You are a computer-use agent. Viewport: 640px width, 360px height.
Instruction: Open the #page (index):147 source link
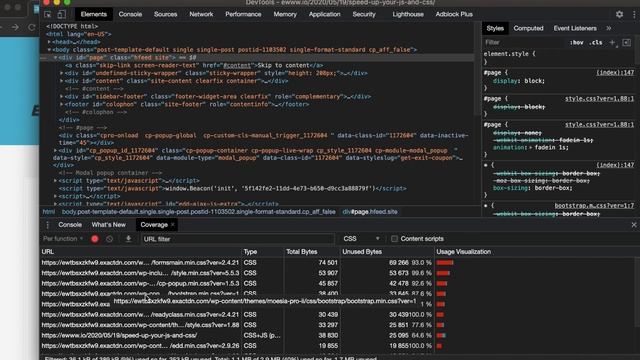click(615, 73)
